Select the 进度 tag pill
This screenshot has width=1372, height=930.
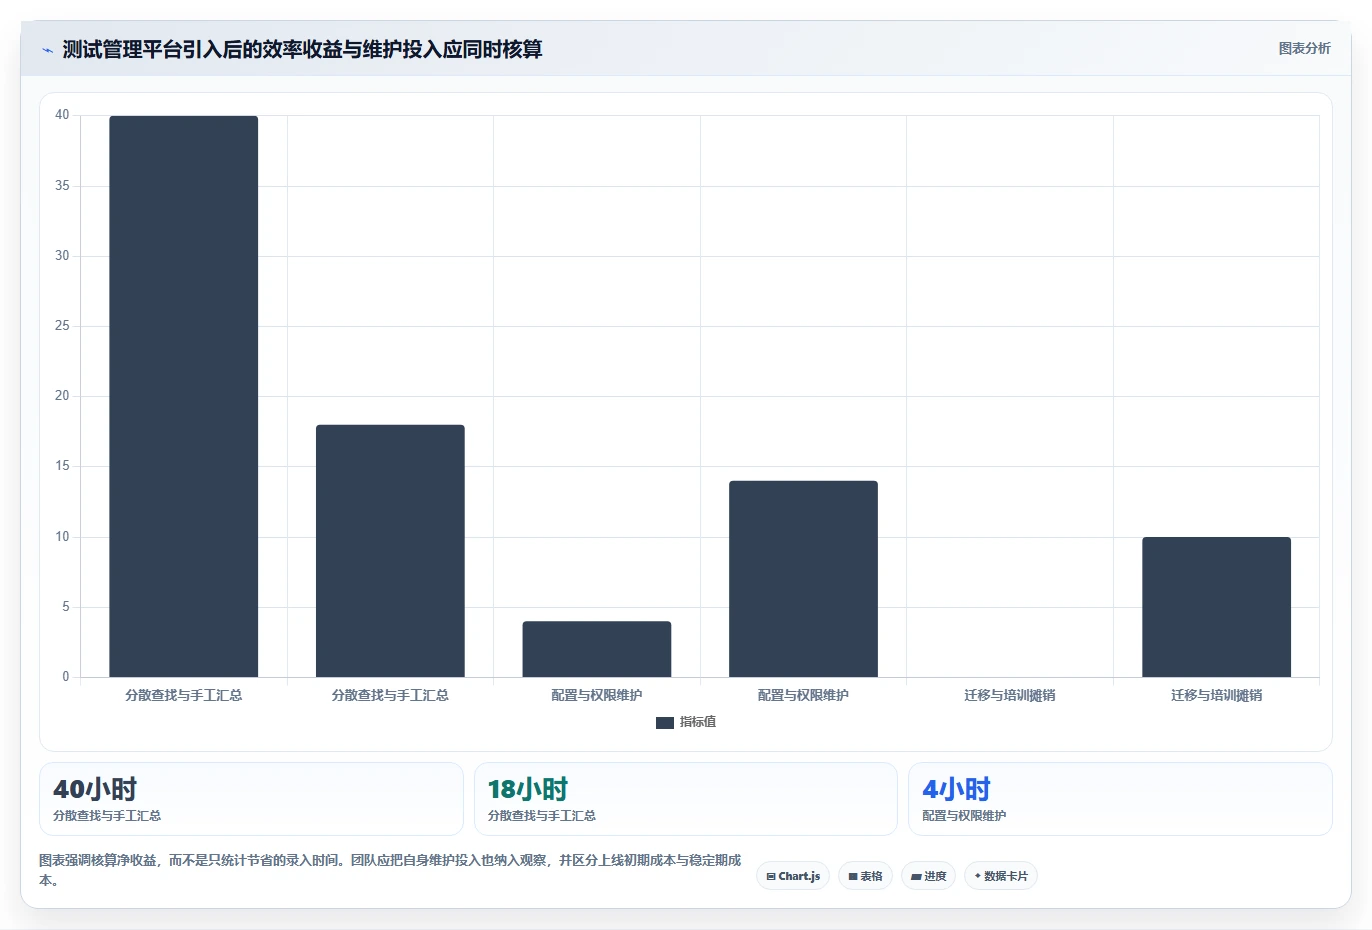click(928, 876)
